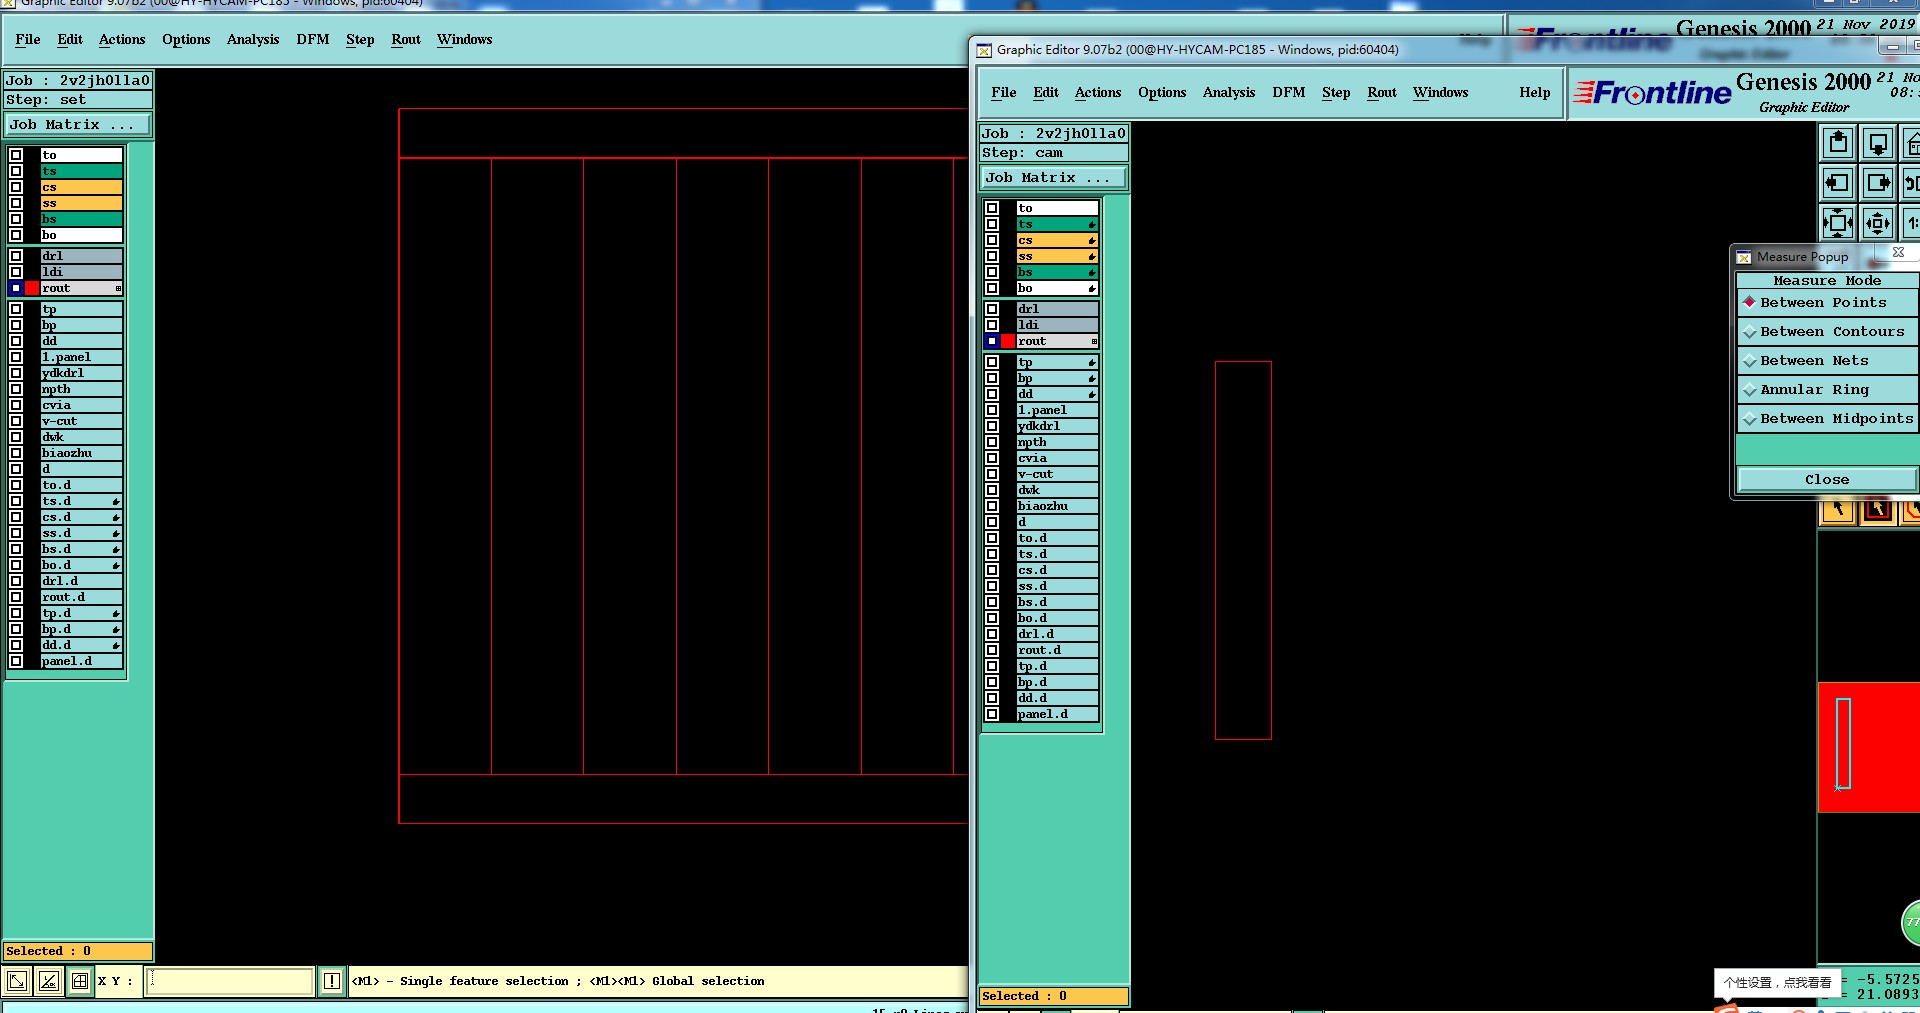1920x1013 pixels.
Task: Select 'biaozhu' layer in left window
Action: (x=81, y=453)
